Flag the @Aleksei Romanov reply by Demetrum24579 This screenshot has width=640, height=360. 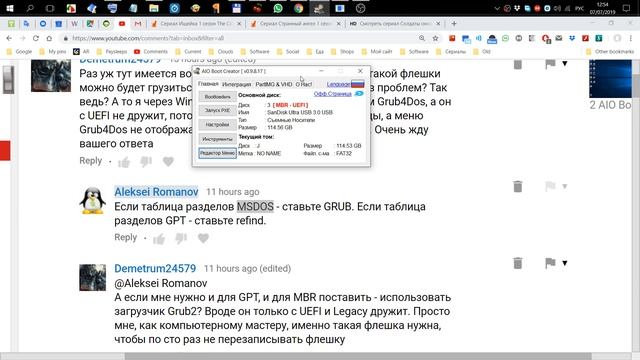point(550,263)
